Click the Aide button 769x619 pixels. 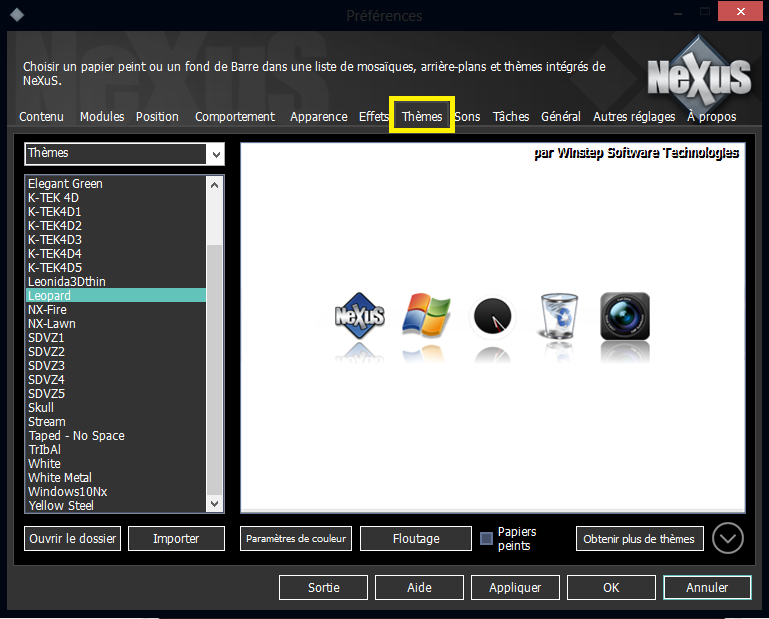pyautogui.click(x=419, y=588)
